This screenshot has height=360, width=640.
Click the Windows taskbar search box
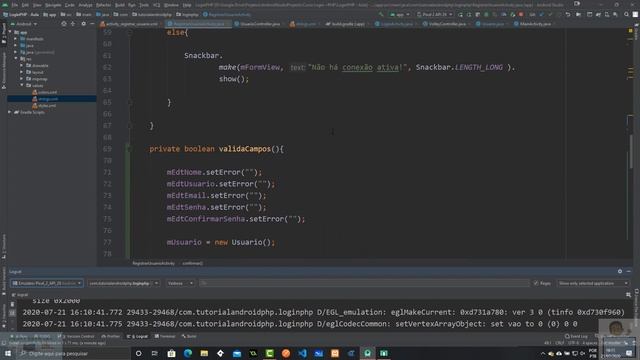73,353
